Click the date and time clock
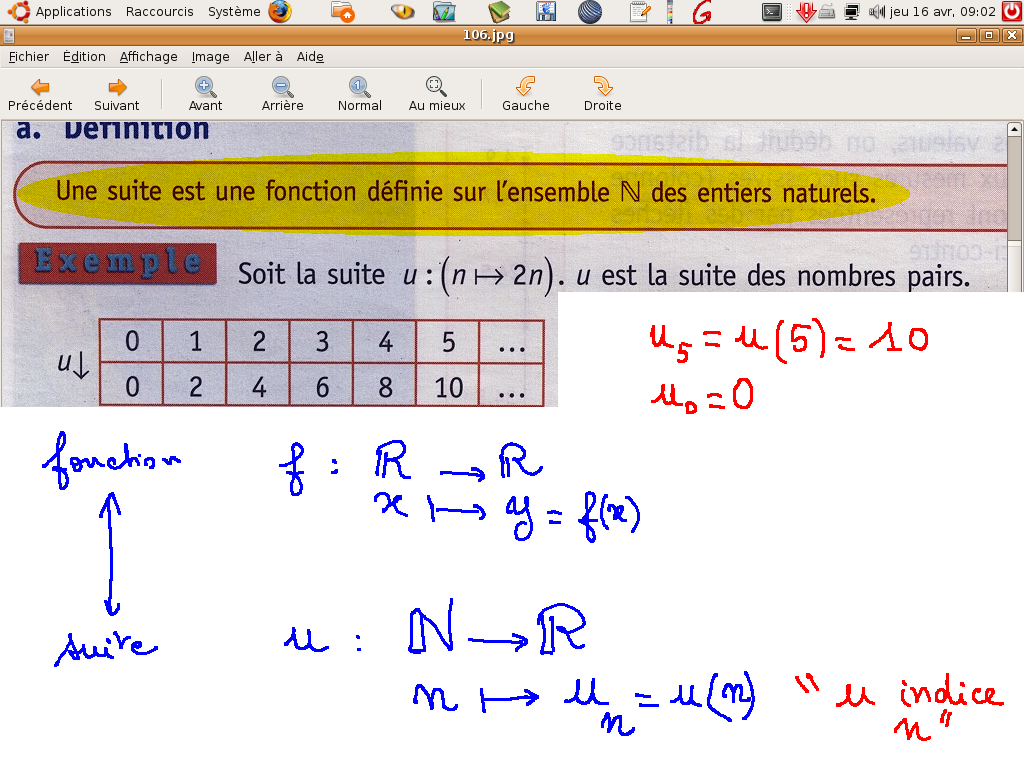The width and height of the screenshot is (1024, 768). coord(942,12)
